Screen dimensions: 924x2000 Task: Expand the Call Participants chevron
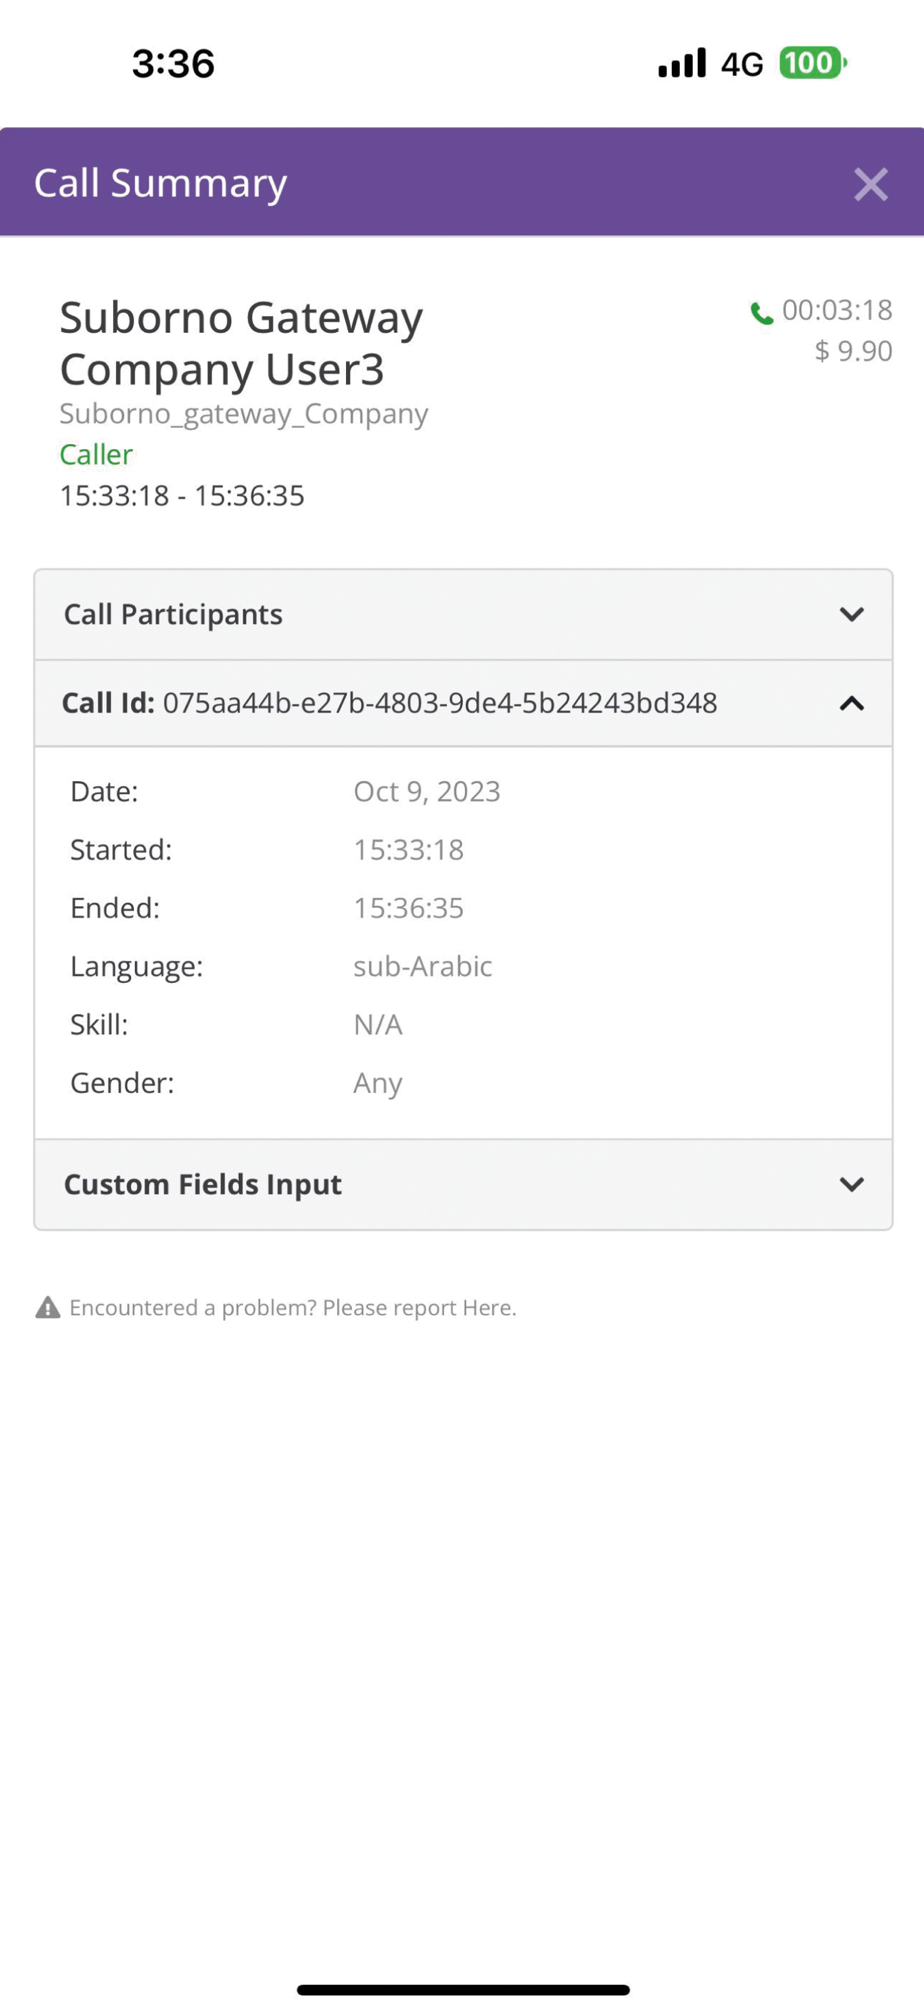851,614
